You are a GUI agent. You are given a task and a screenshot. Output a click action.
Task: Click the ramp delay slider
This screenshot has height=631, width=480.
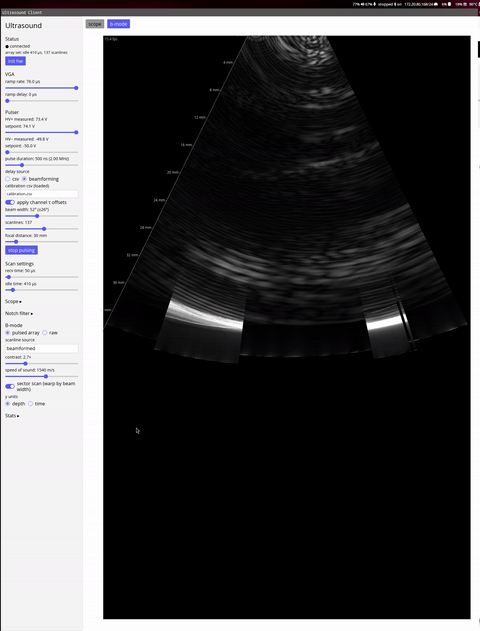click(x=41, y=101)
